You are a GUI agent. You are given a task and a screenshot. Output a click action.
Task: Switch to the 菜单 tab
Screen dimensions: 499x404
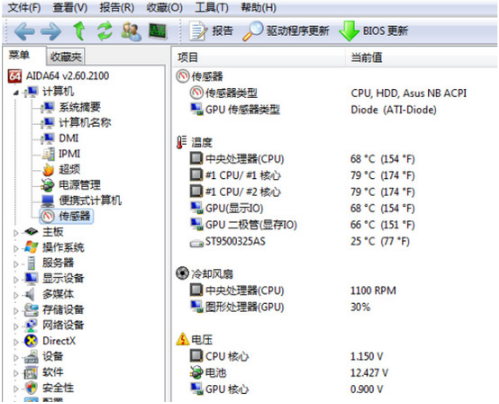pyautogui.click(x=19, y=55)
